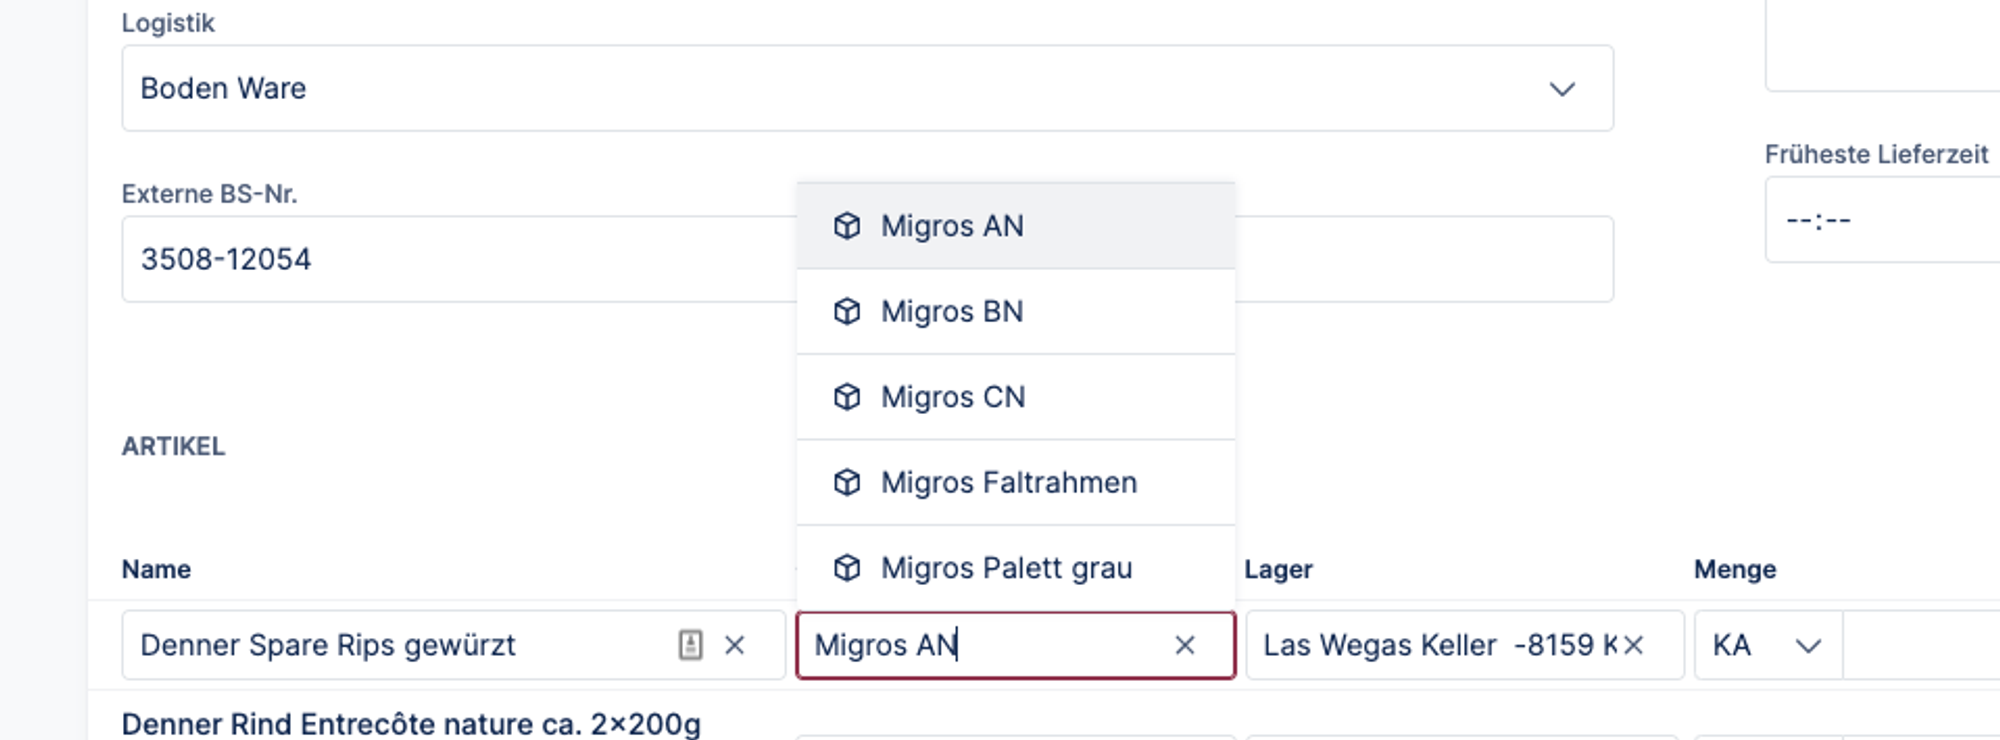The height and width of the screenshot is (740, 2000).
Task: Clear the Migros AN packaging field
Action: point(1185,645)
